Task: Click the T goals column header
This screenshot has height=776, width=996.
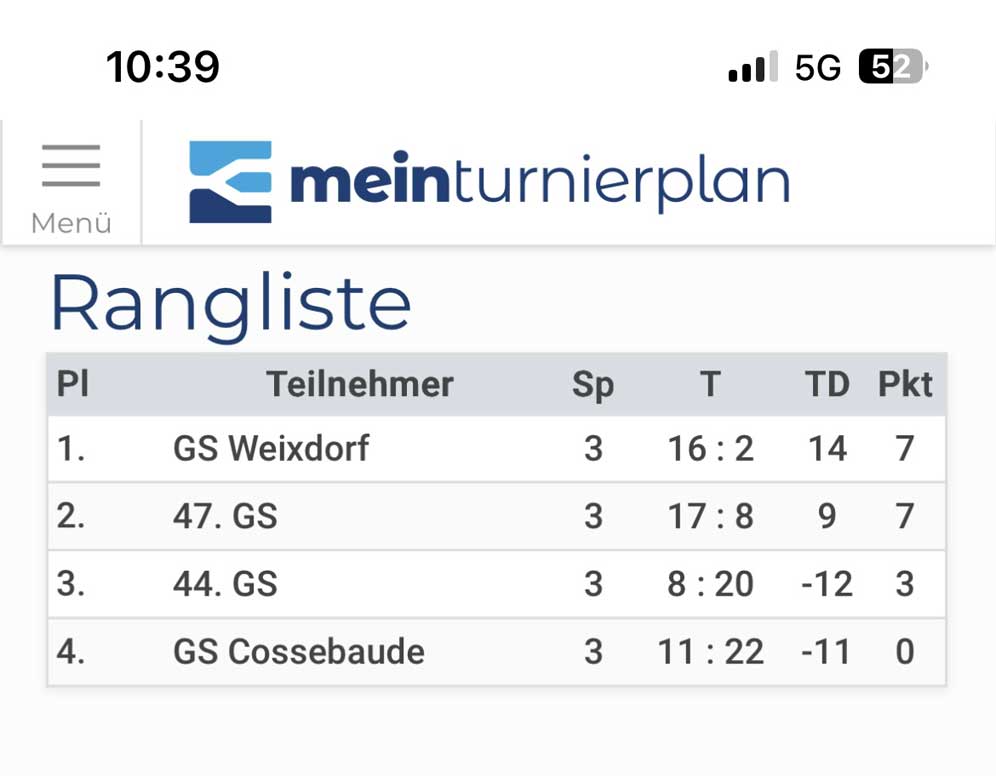Action: pos(710,384)
